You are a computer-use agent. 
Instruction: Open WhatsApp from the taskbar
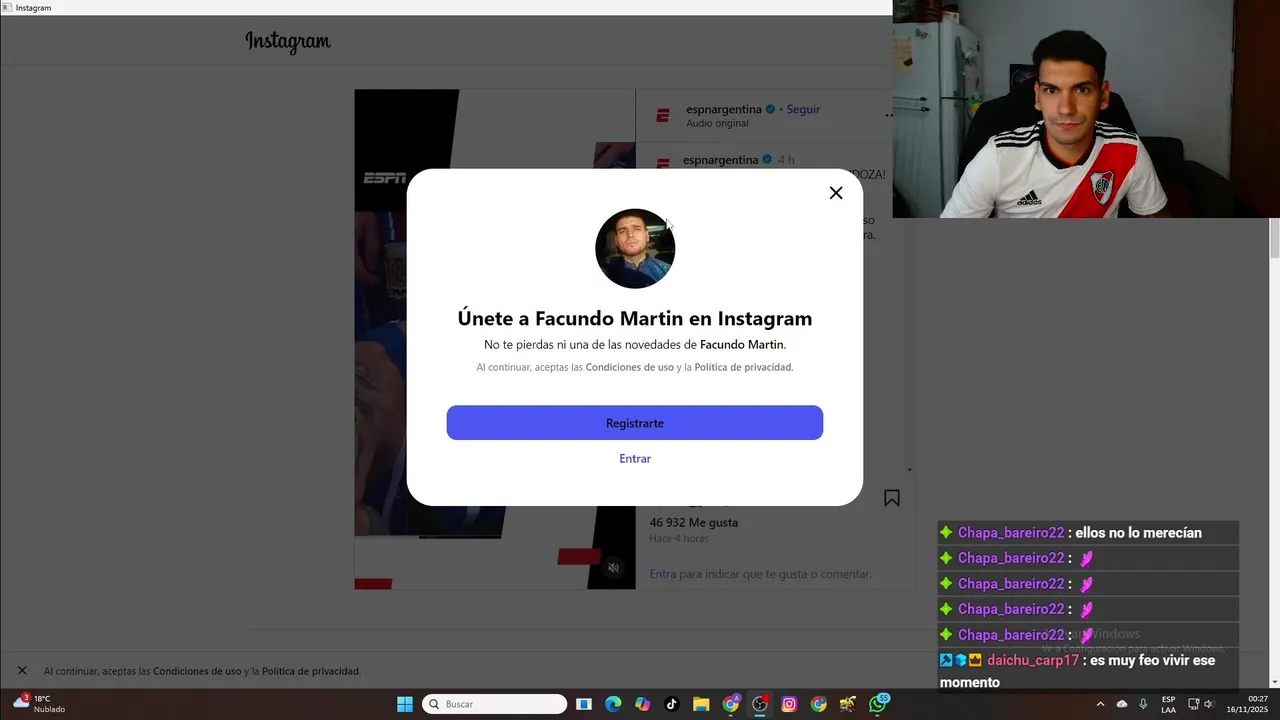[878, 704]
